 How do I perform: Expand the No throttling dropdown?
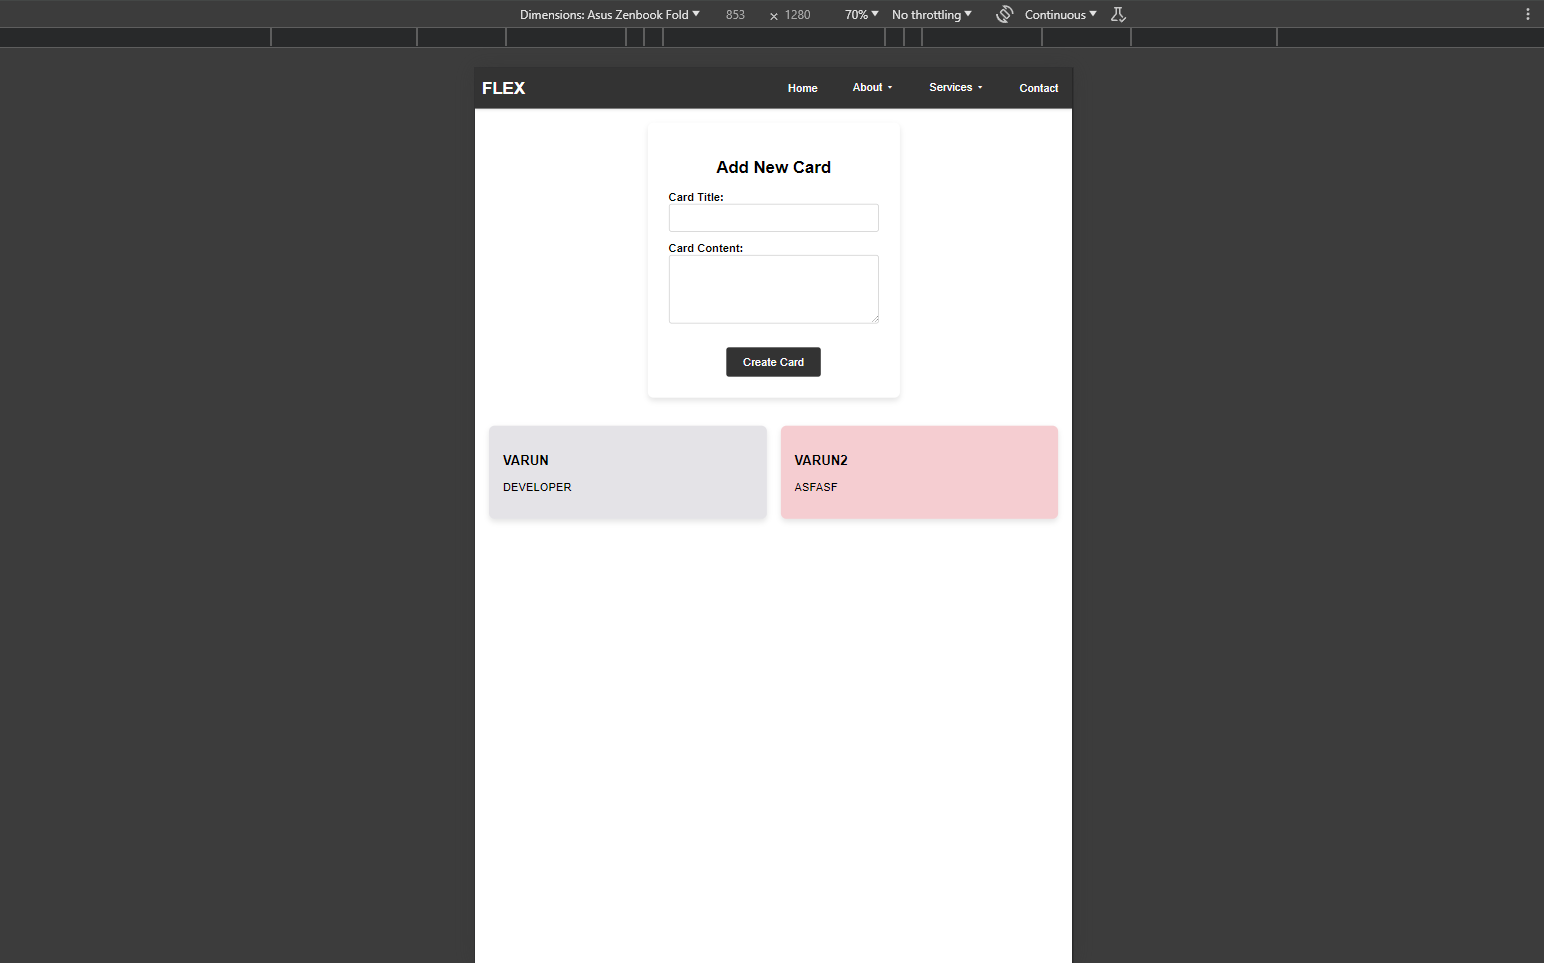pyautogui.click(x=931, y=14)
